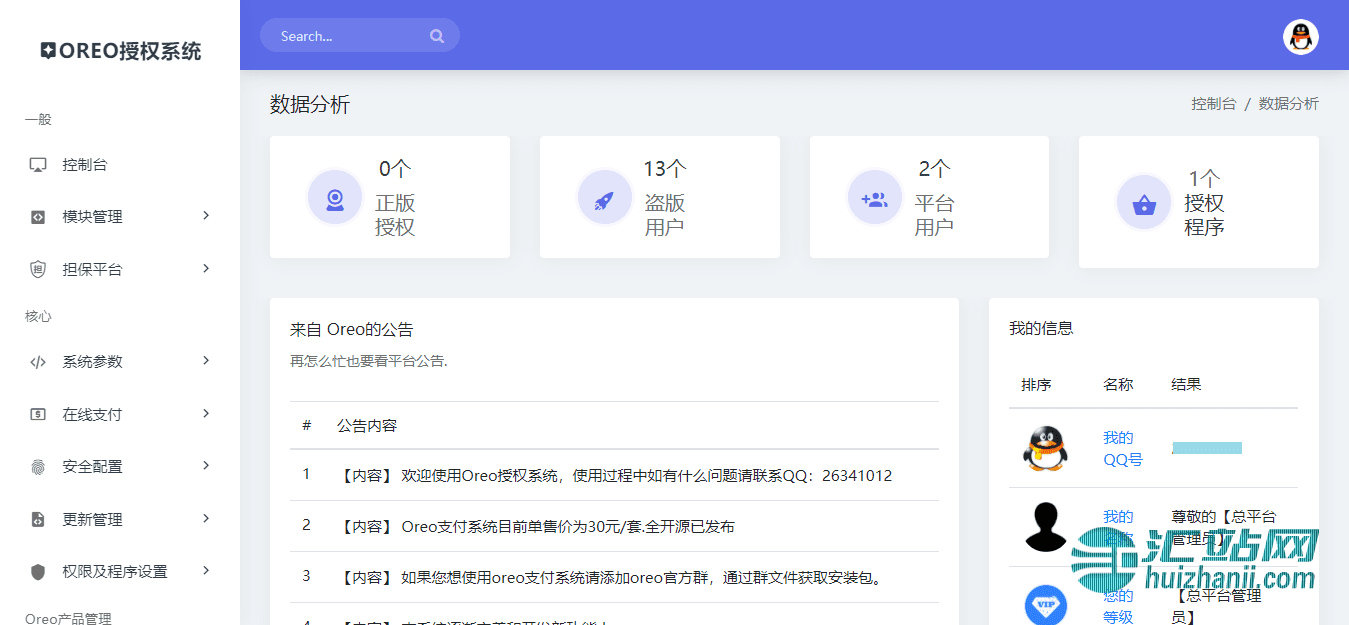
Task: Expand the 担保平台 submenu arrow
Action: click(x=206, y=268)
